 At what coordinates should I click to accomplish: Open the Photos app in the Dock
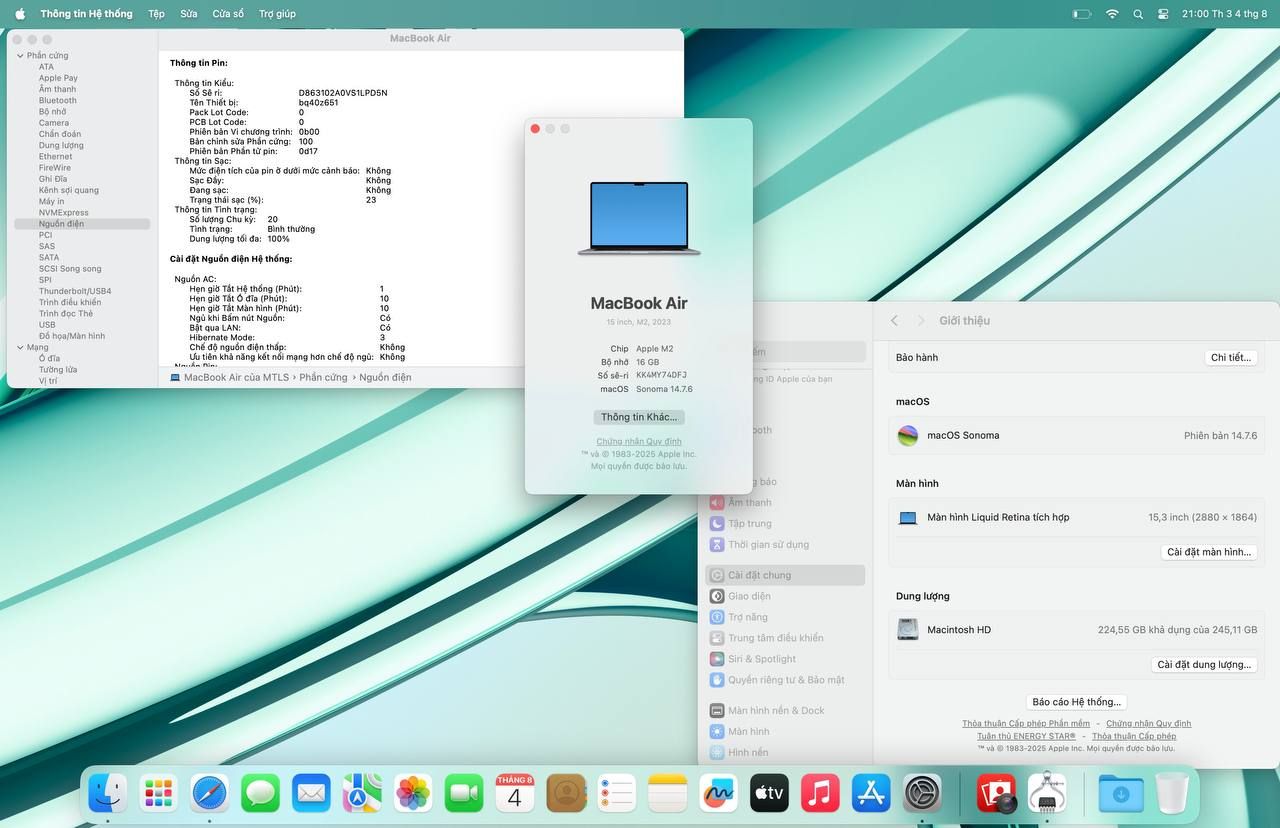click(x=413, y=794)
